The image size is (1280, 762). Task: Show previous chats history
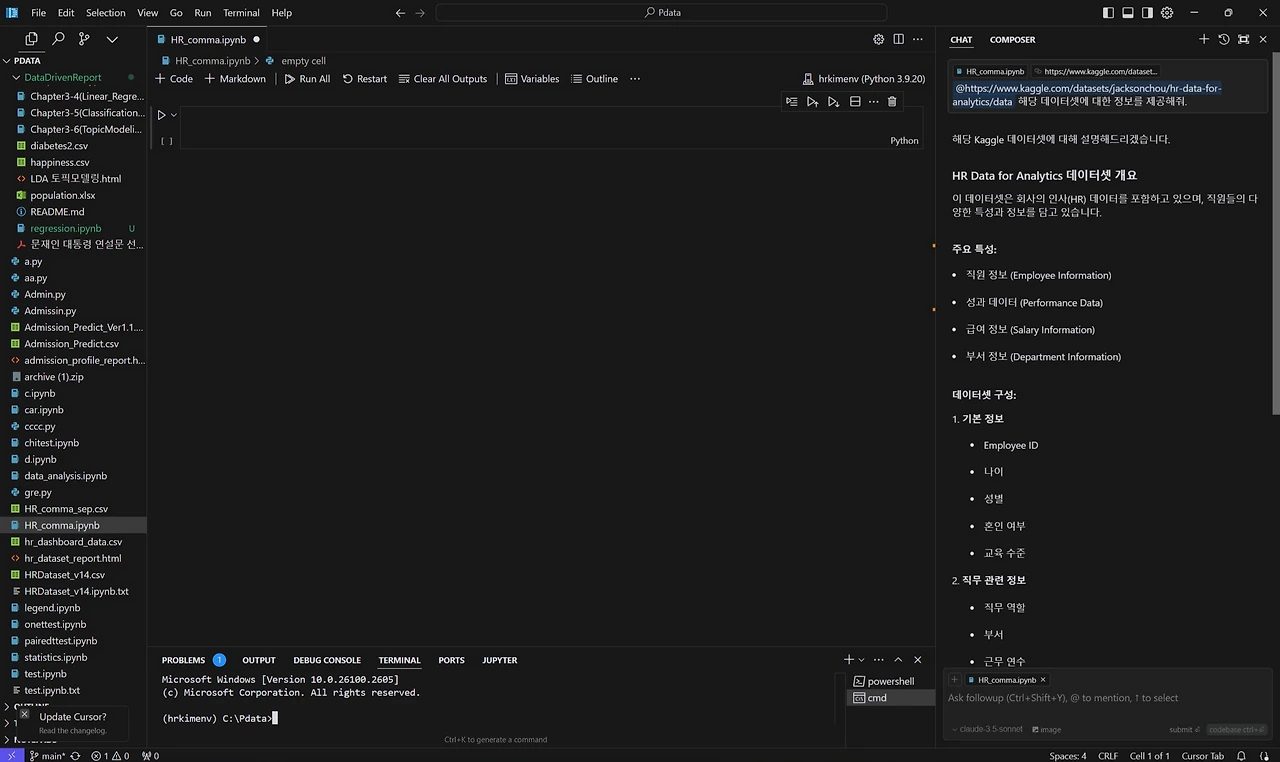point(1224,39)
